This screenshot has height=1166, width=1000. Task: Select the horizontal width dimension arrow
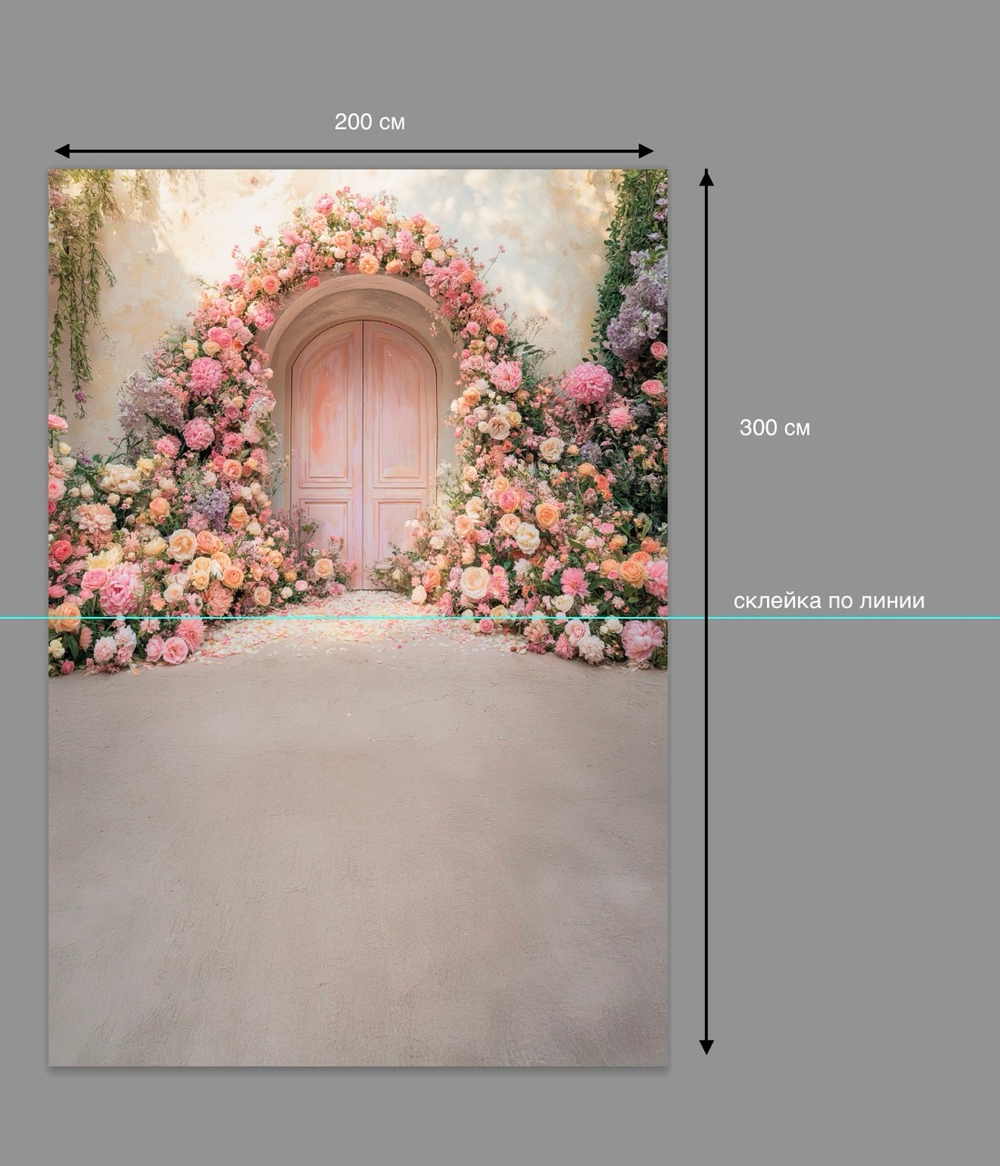[354, 151]
